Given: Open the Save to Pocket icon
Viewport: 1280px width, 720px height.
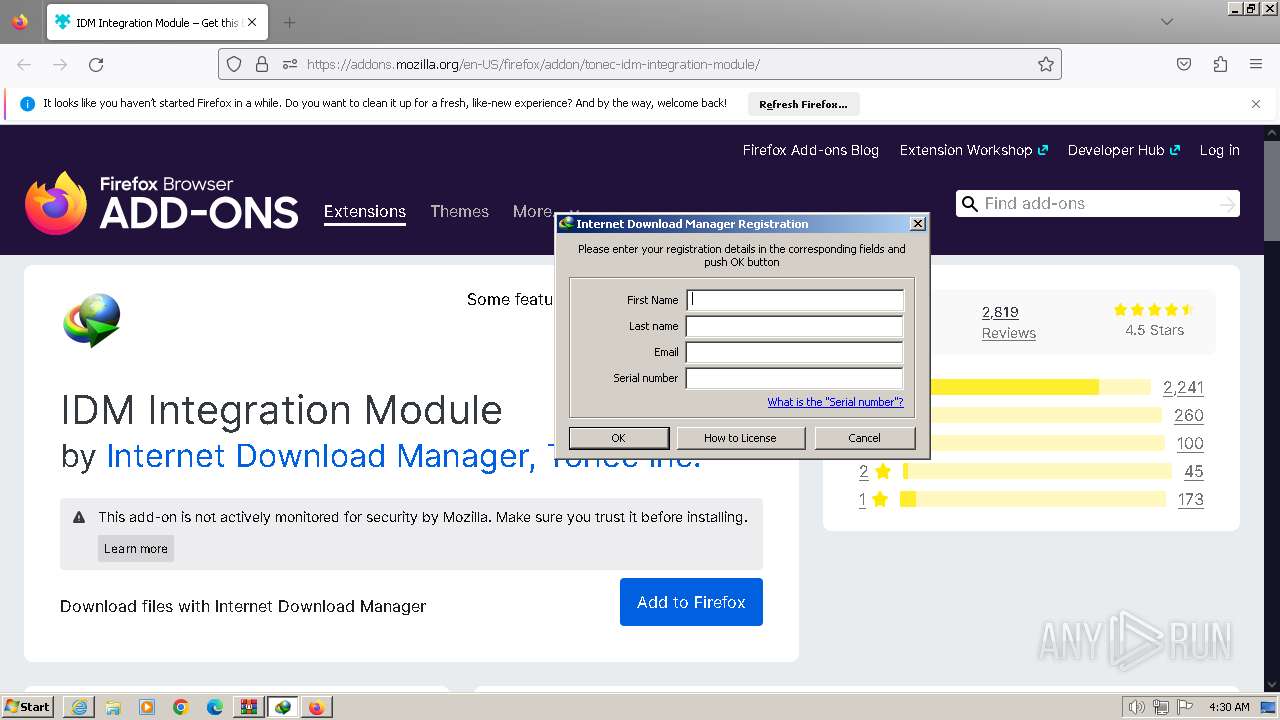Looking at the screenshot, I should point(1184,64).
